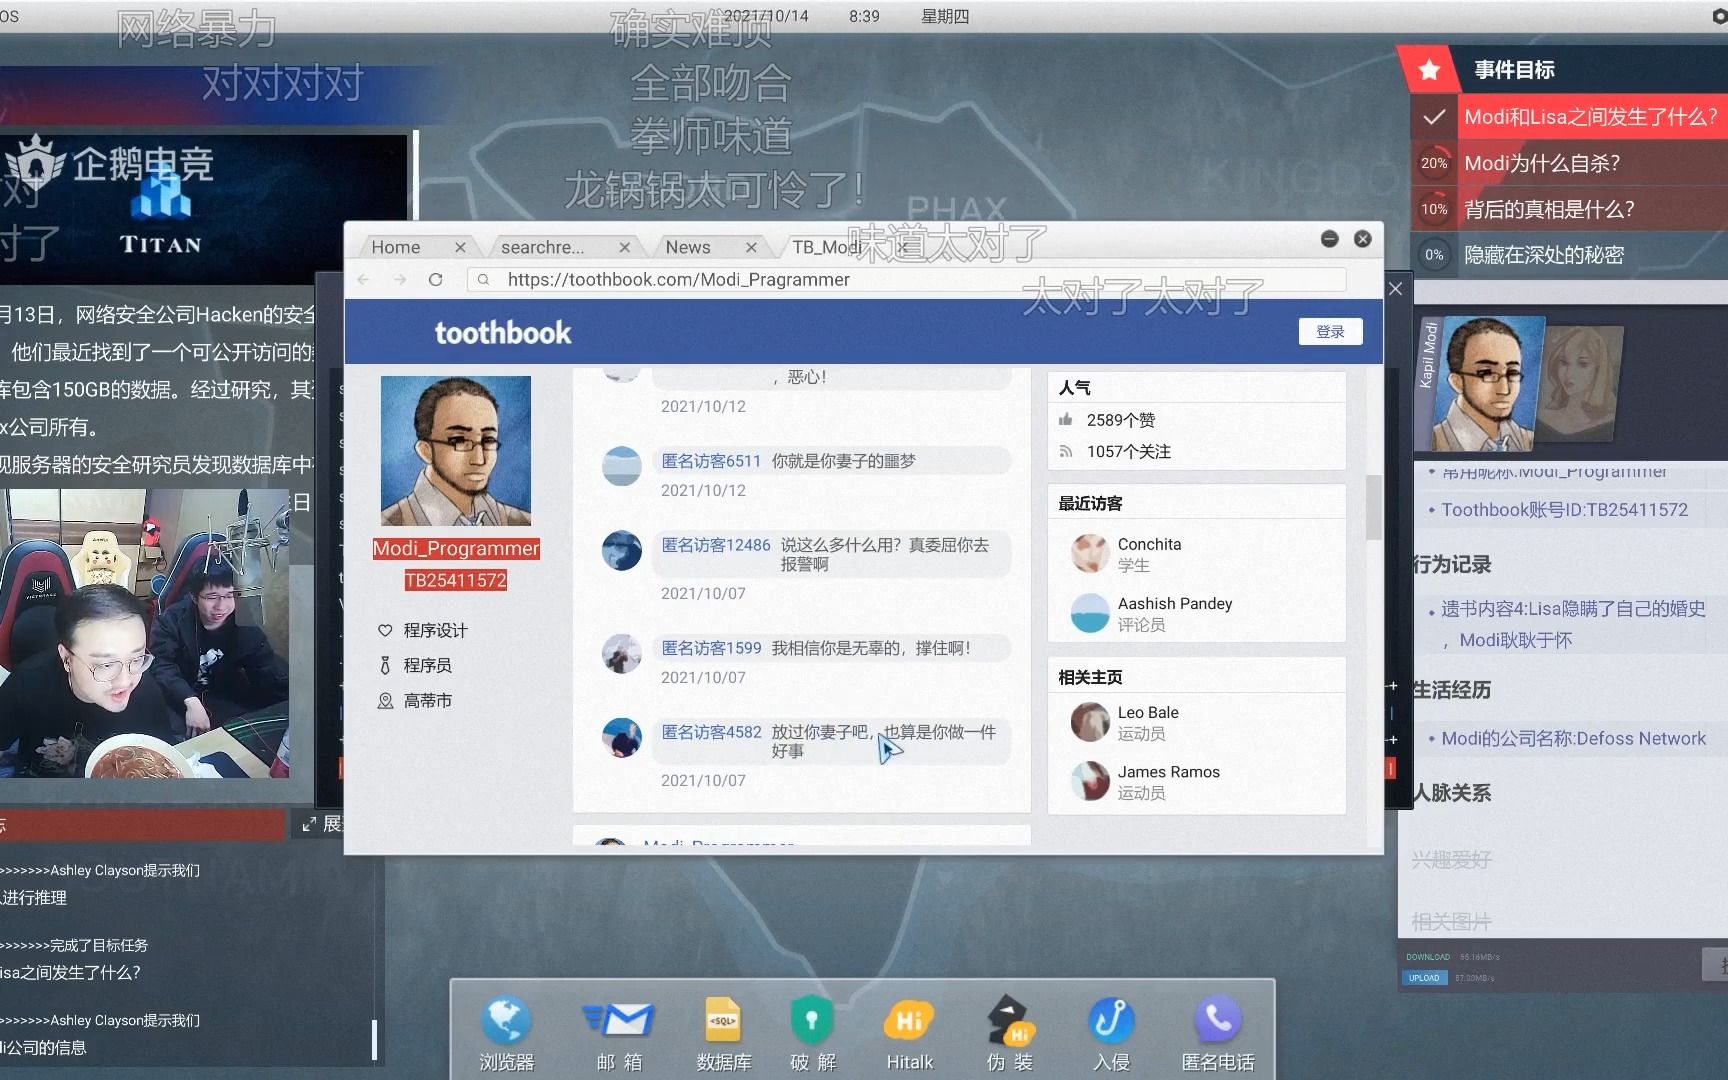1728x1080 pixels.
Task: Click Toothbook账号ID:TB25411572 entry
Action: coord(1564,510)
